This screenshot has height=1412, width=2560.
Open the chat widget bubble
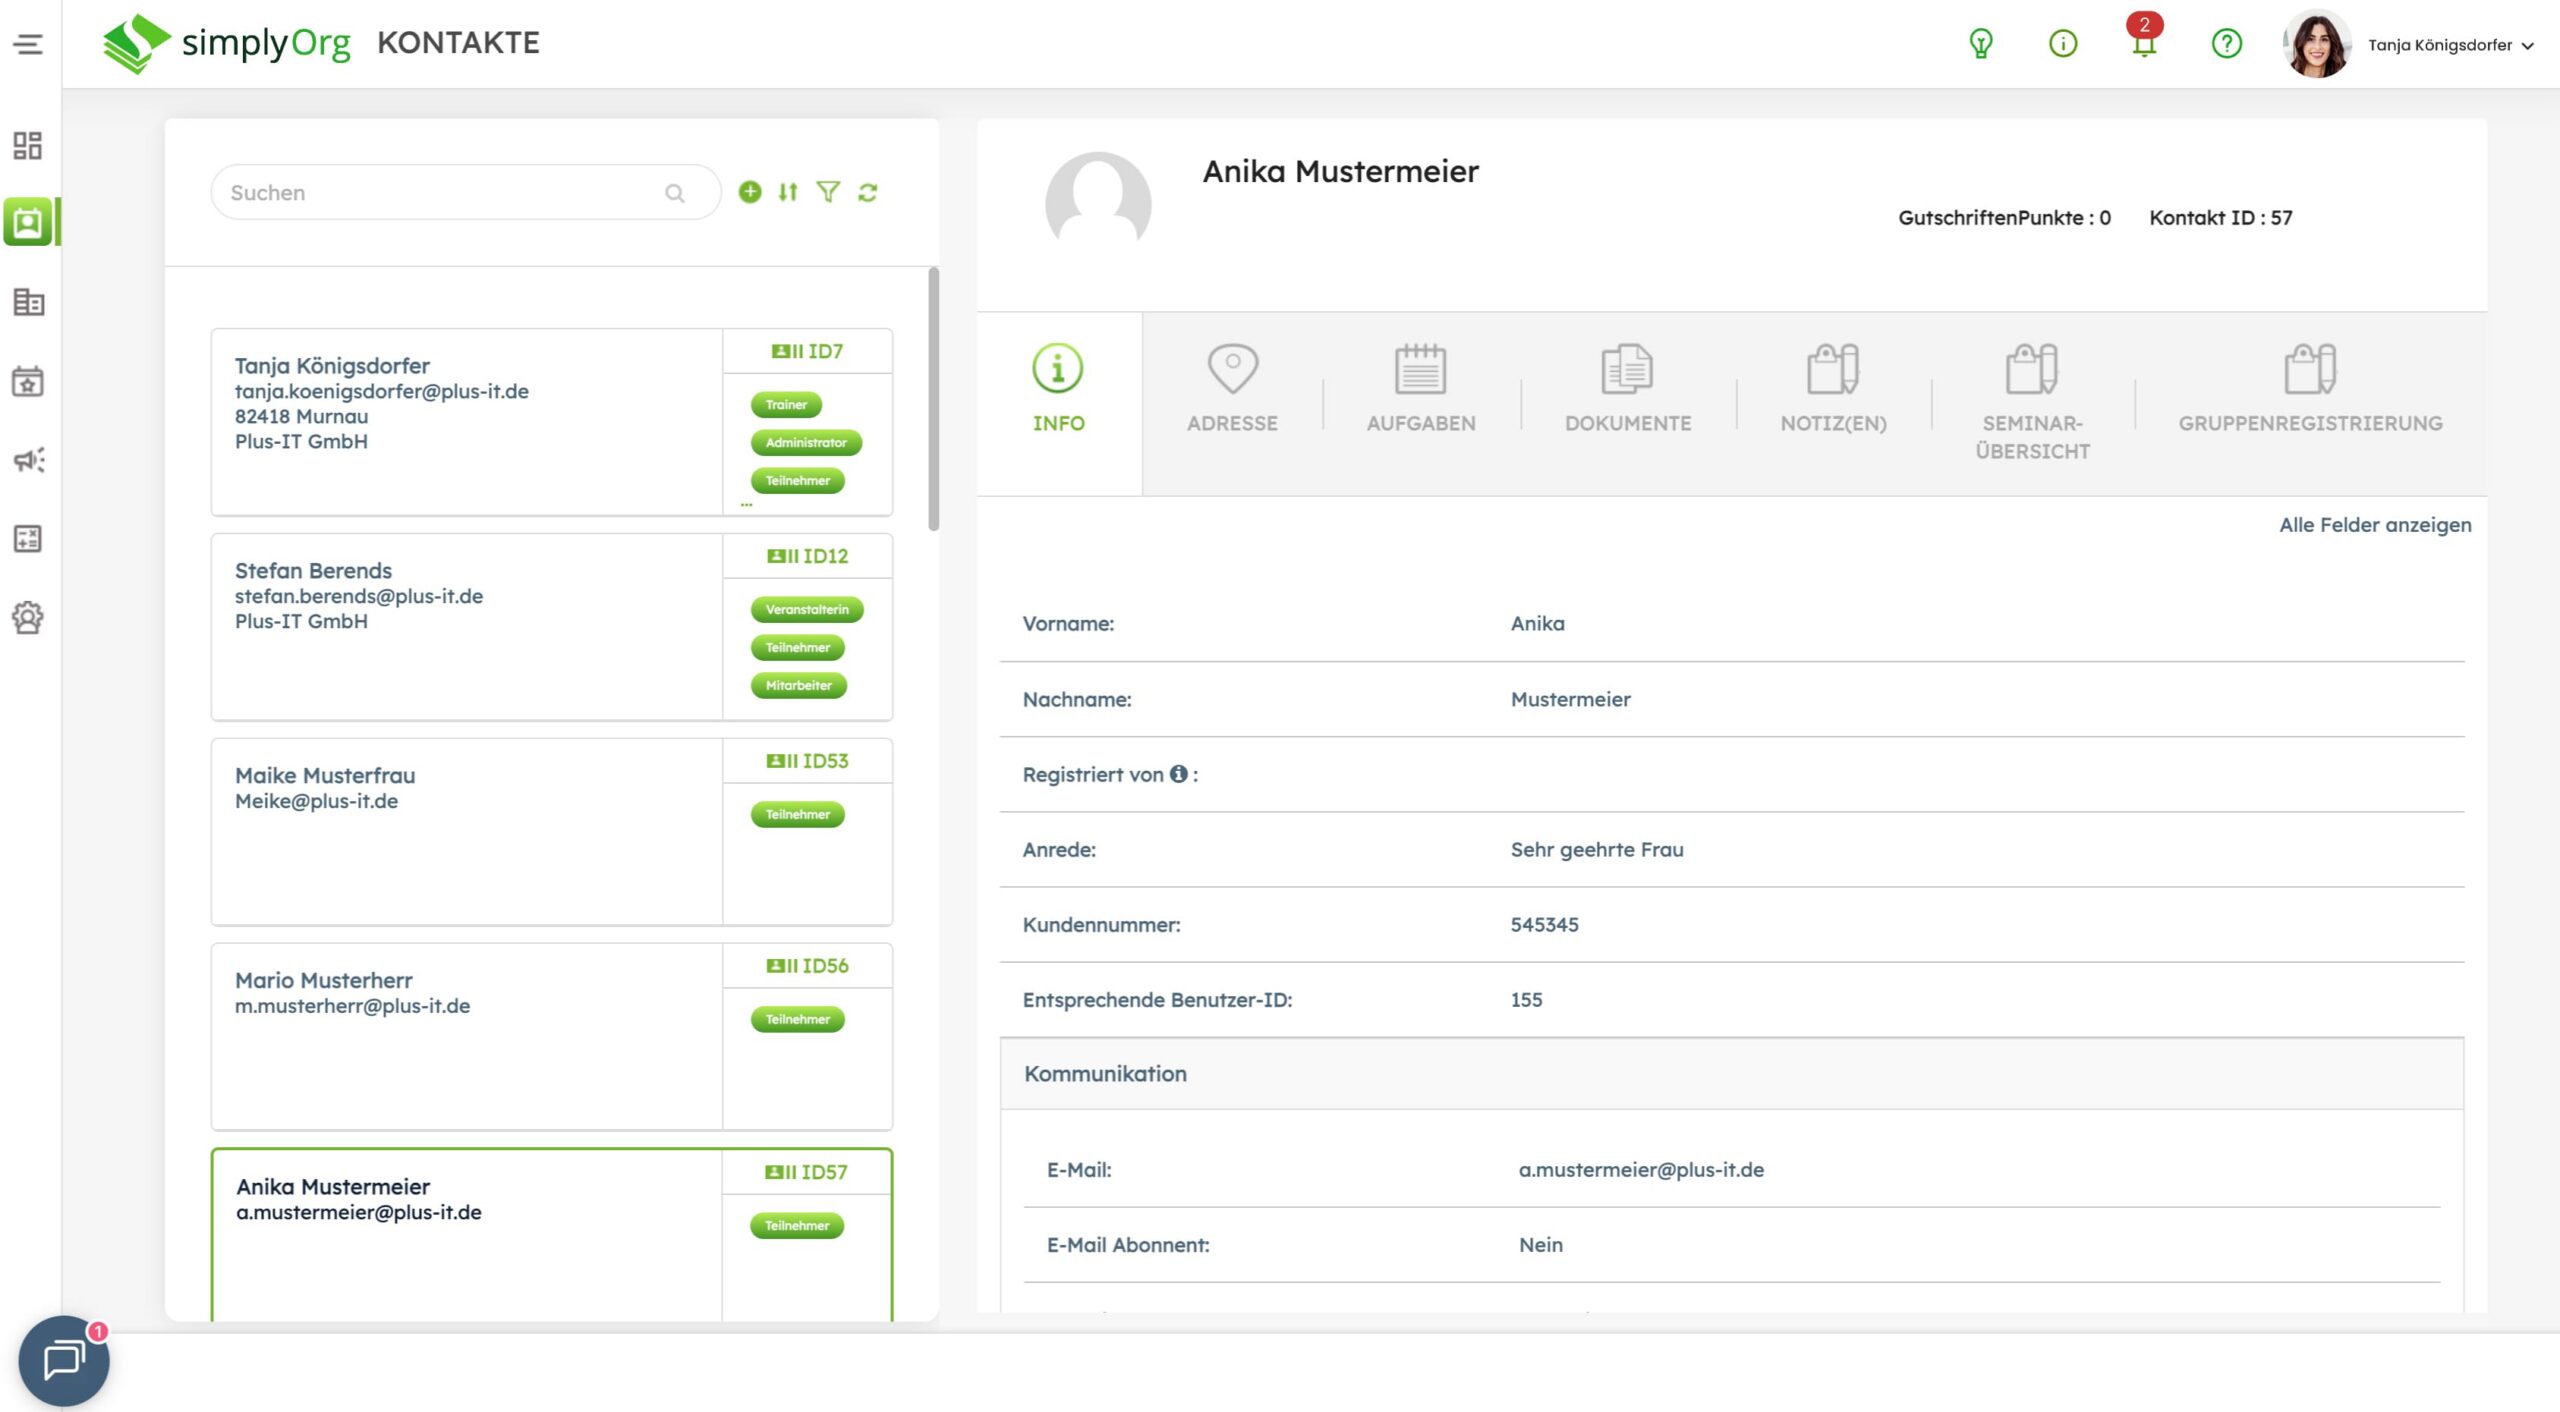64,1360
